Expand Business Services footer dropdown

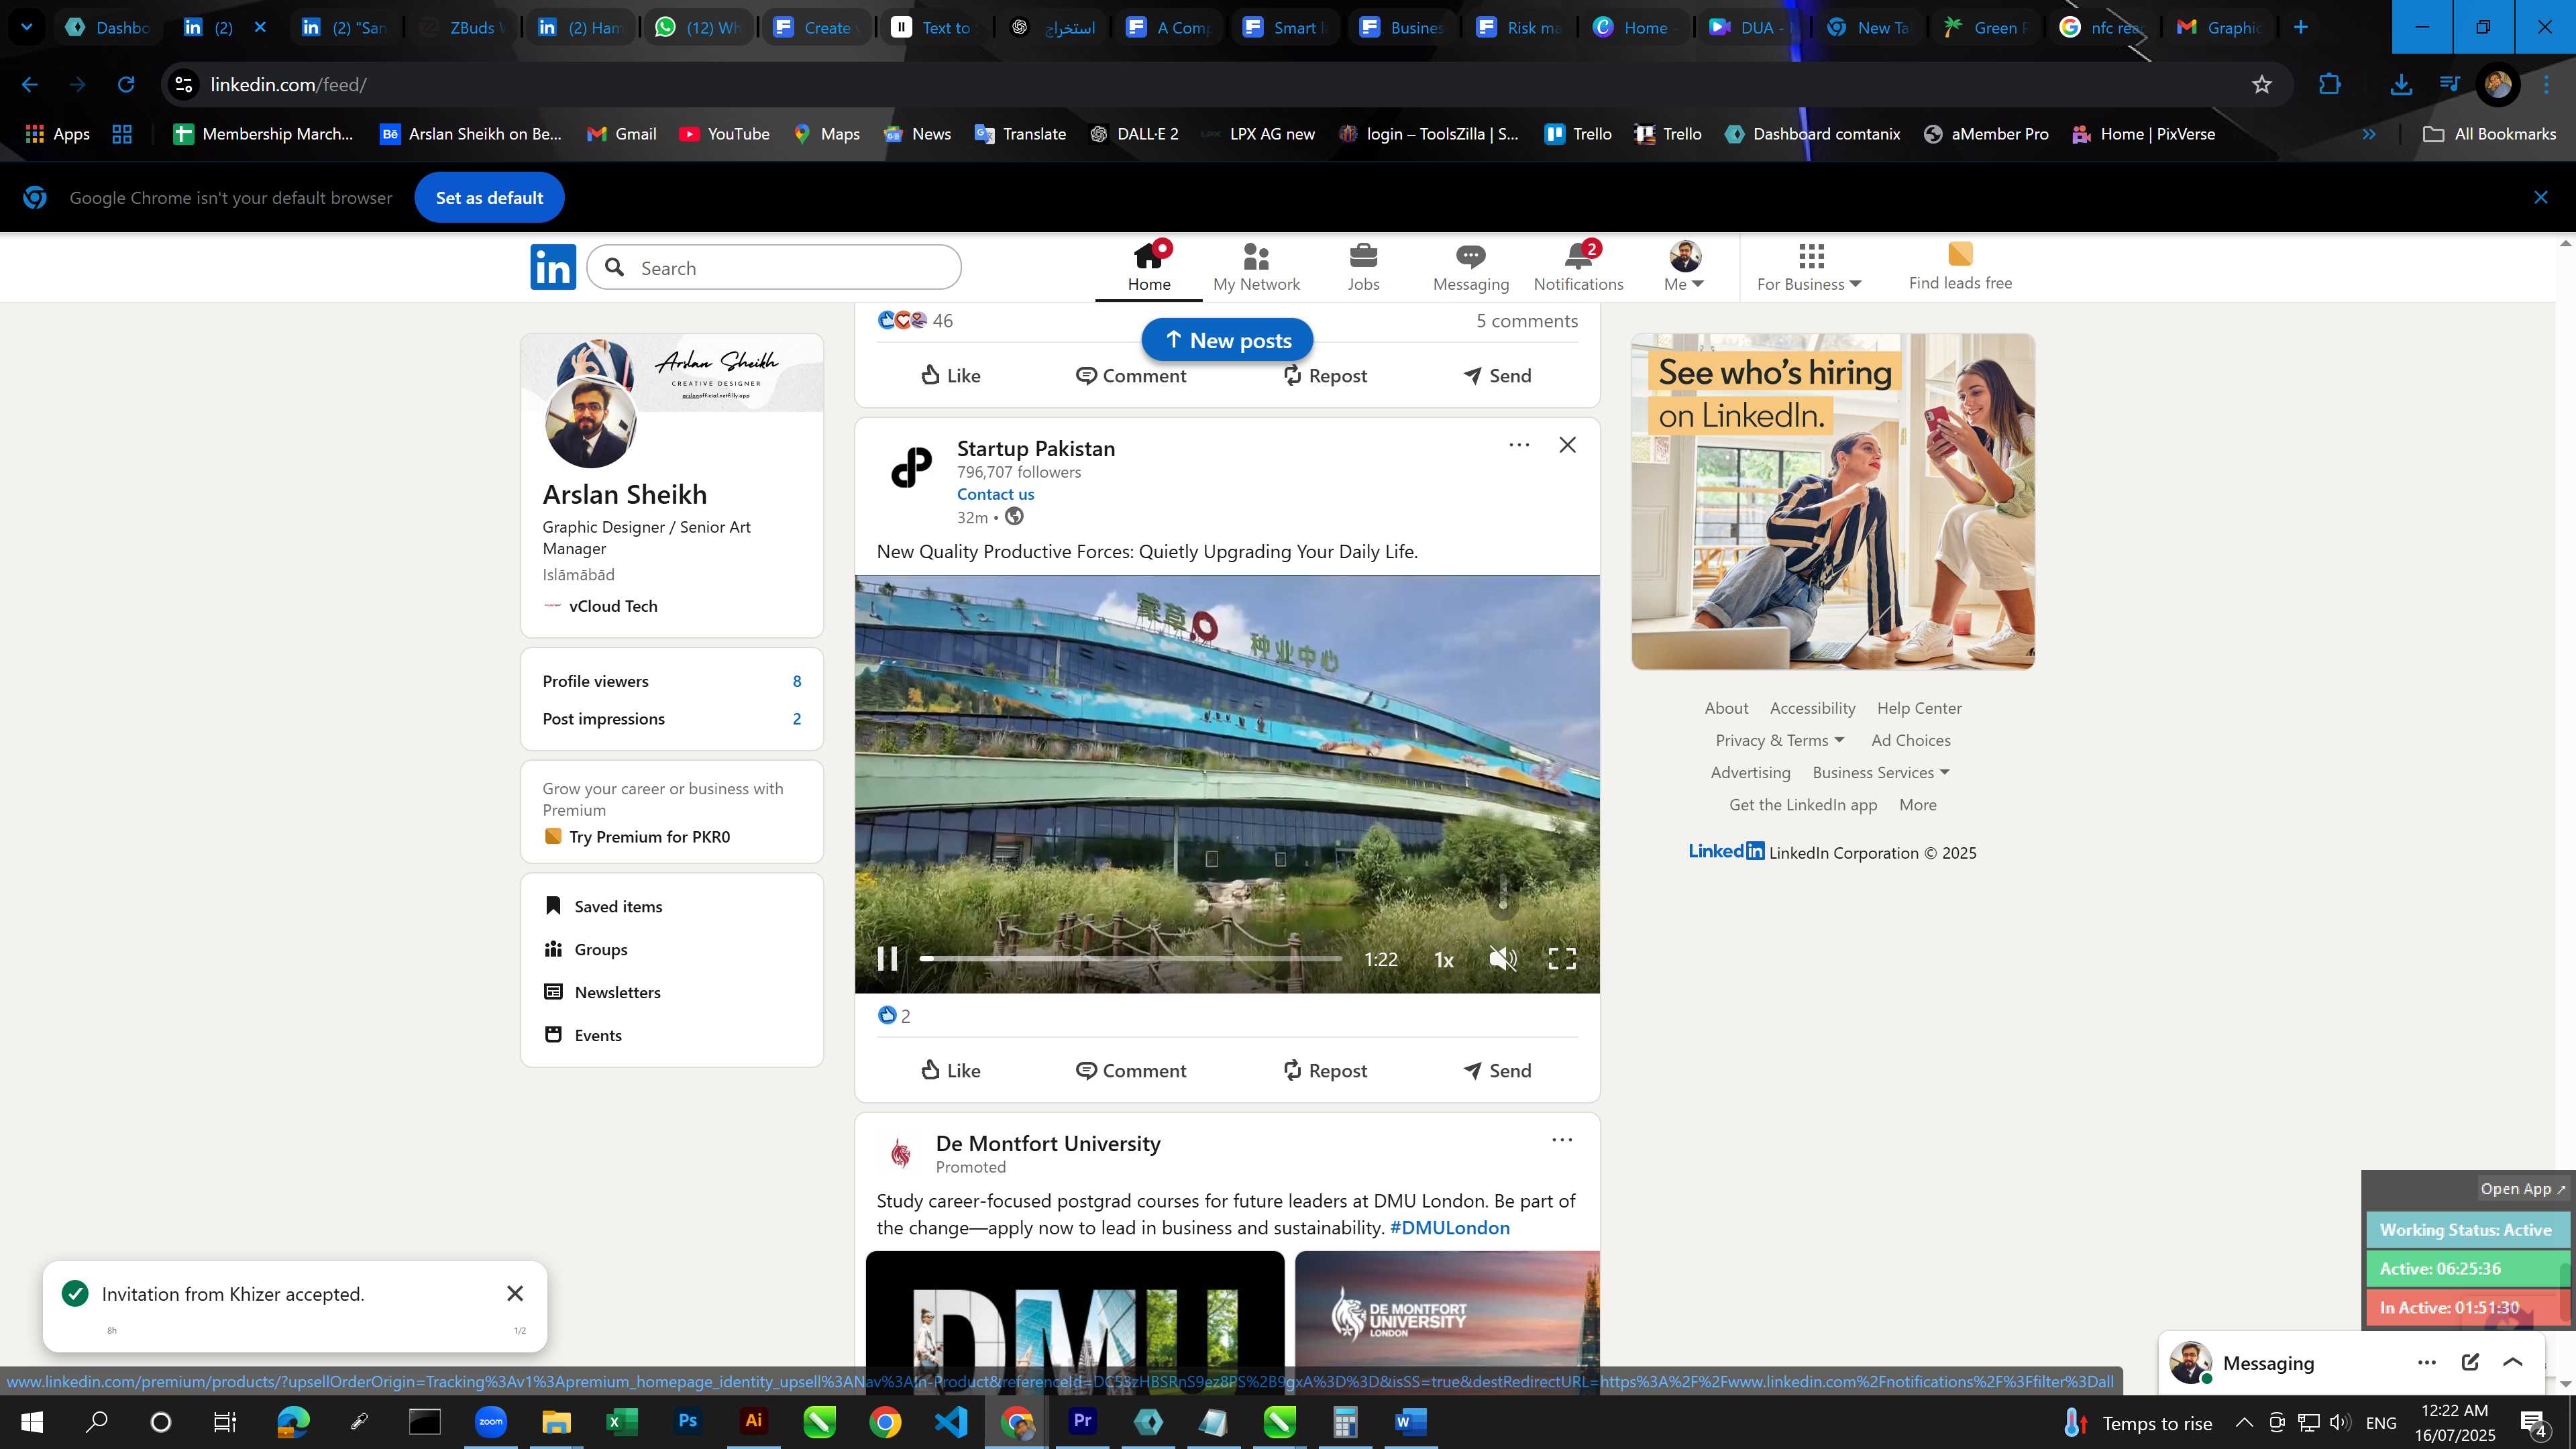pyautogui.click(x=1881, y=773)
